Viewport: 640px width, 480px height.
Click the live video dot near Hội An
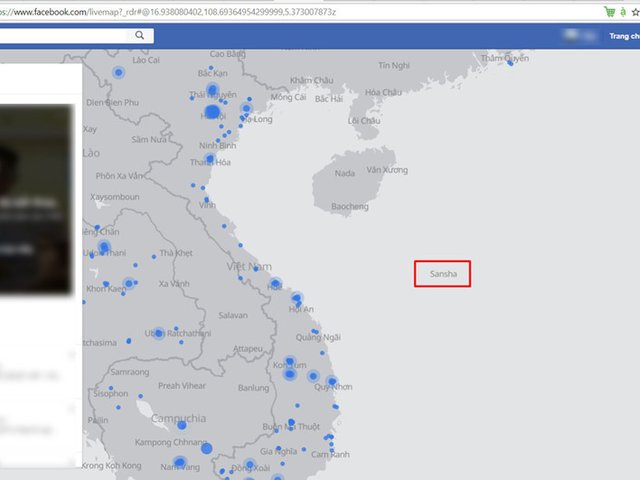point(297,298)
